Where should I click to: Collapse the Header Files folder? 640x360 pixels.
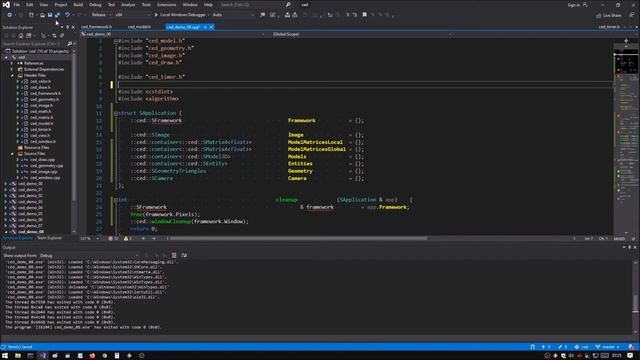coord(11,76)
